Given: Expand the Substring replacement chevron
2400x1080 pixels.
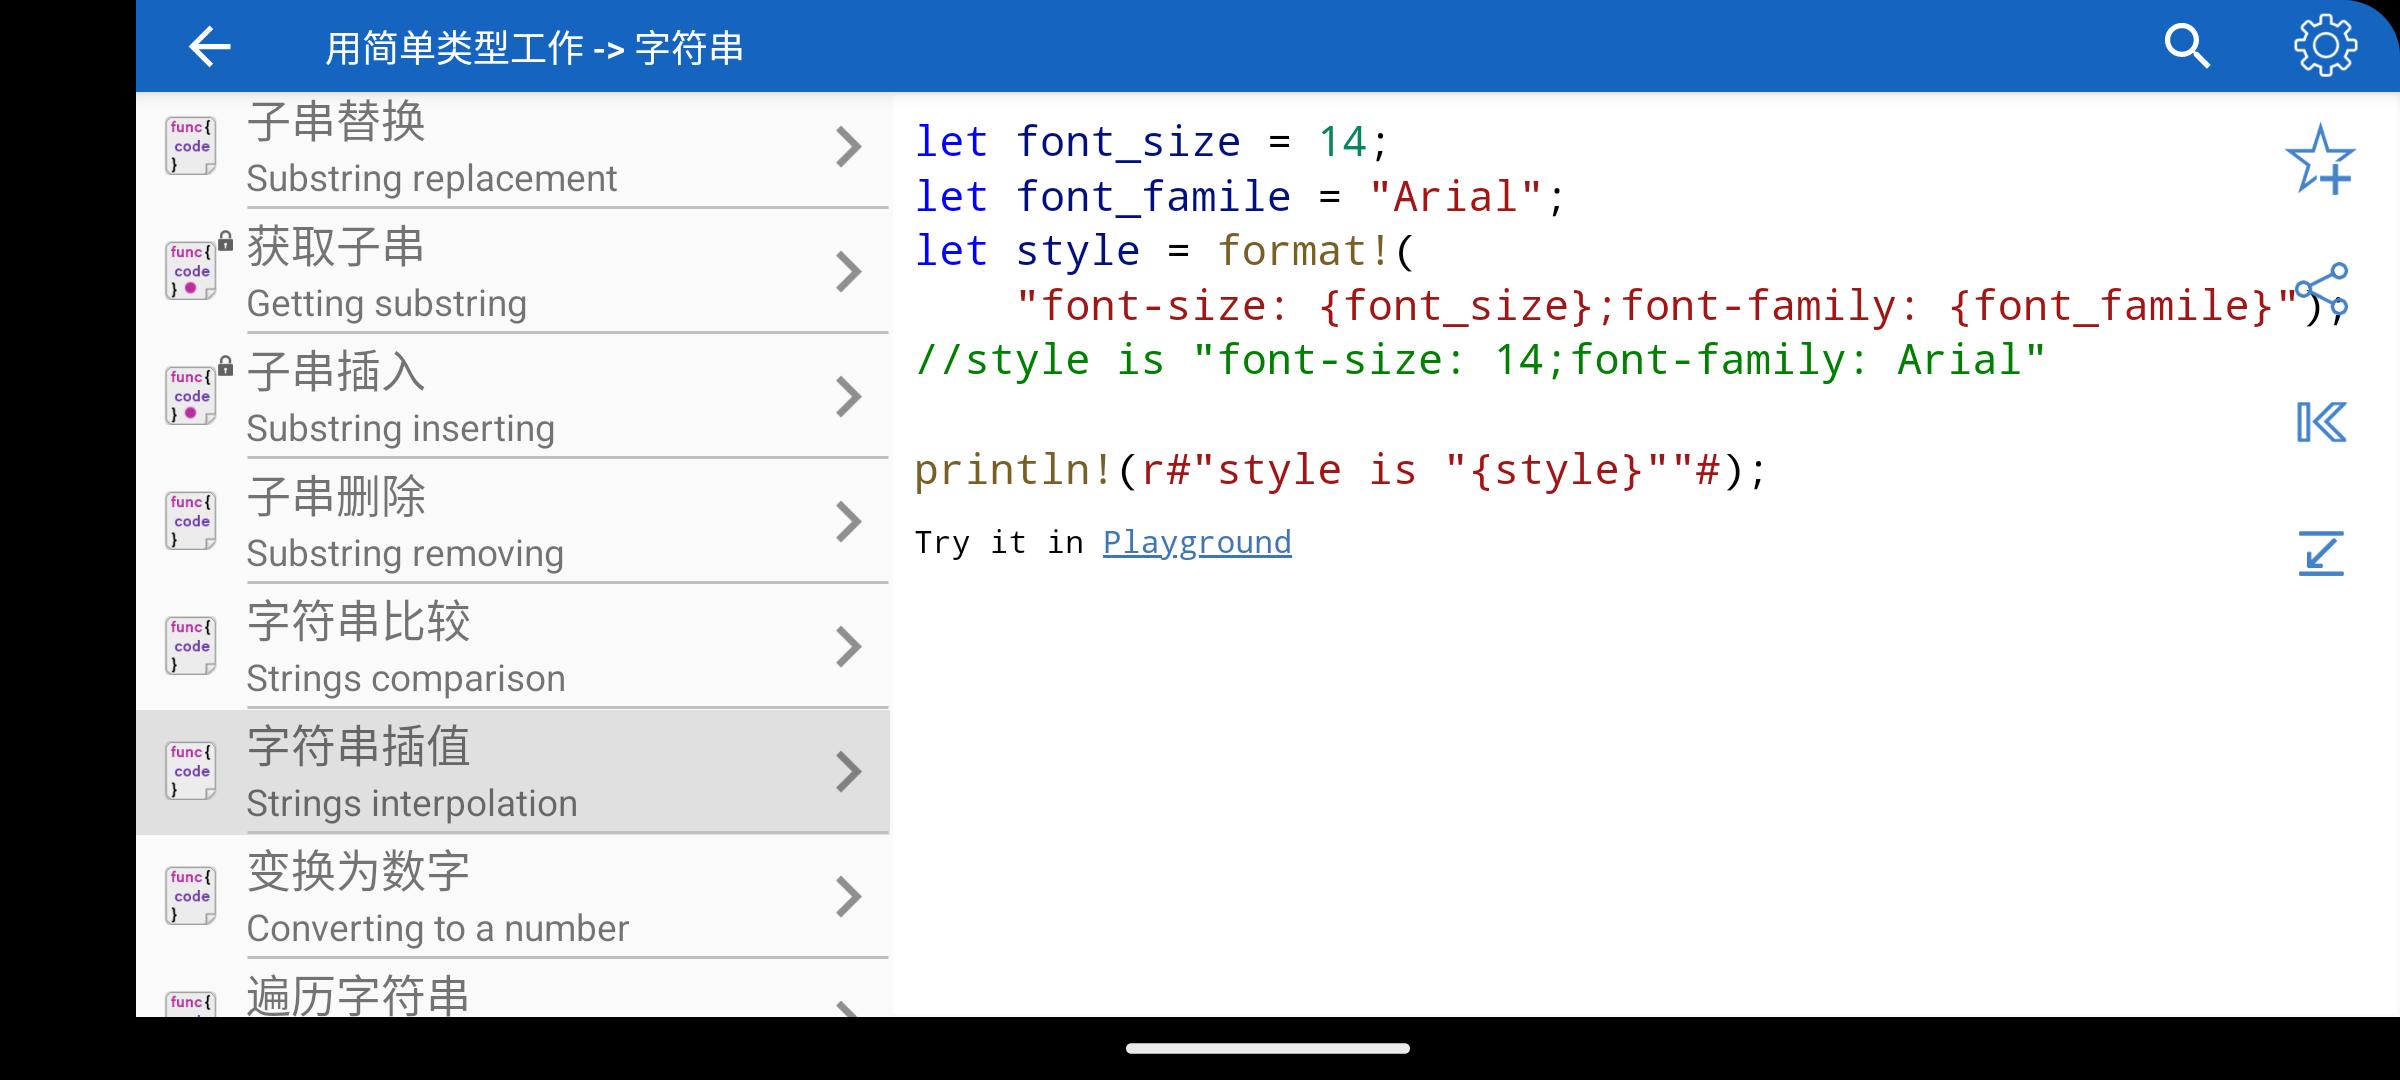Looking at the screenshot, I should tap(848, 147).
